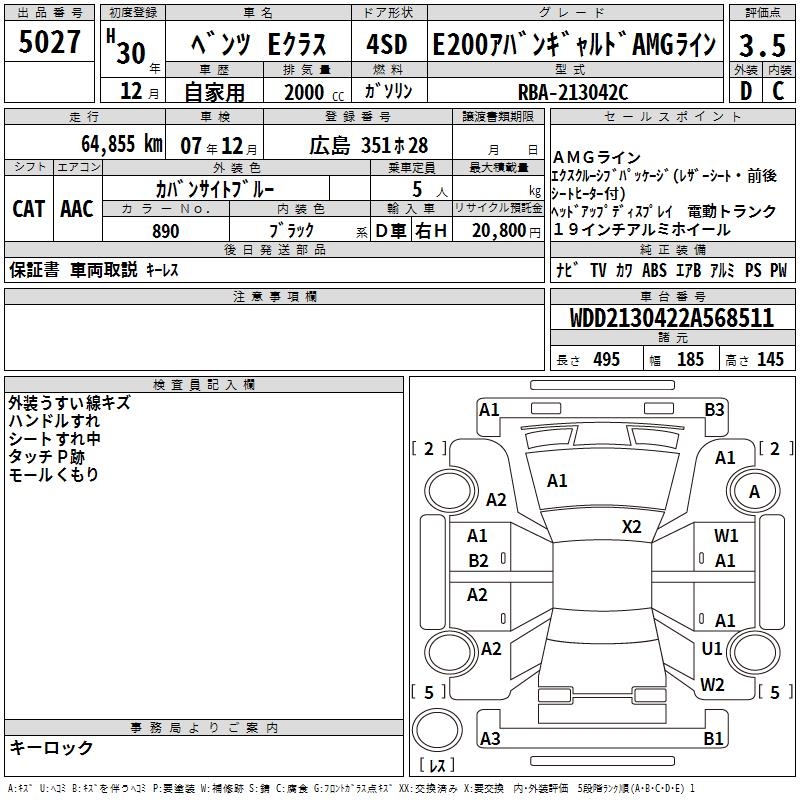
Task: Select chassis number WDD2130422A568511
Action: click(x=672, y=318)
